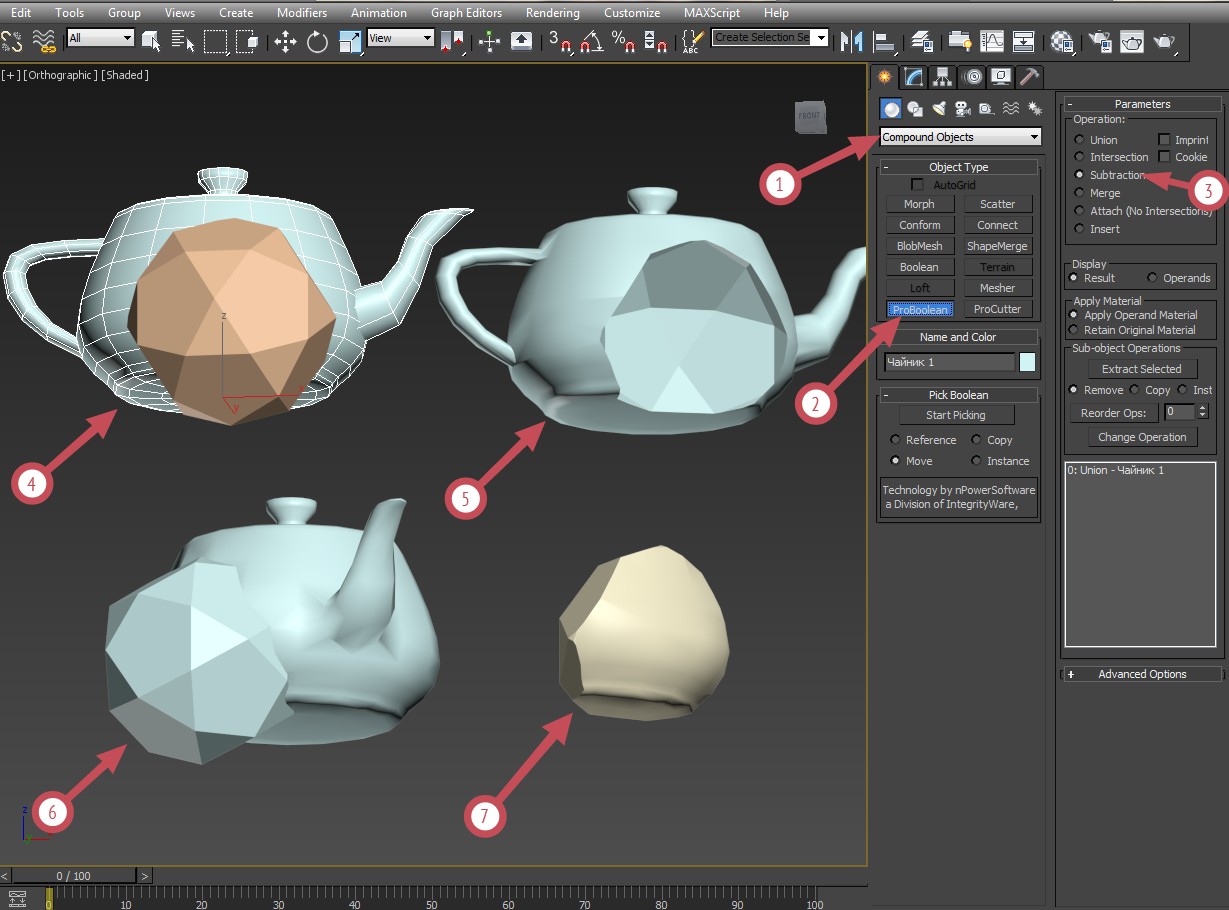Click the ProCutter object type button
The height and width of the screenshot is (910, 1229).
[997, 309]
